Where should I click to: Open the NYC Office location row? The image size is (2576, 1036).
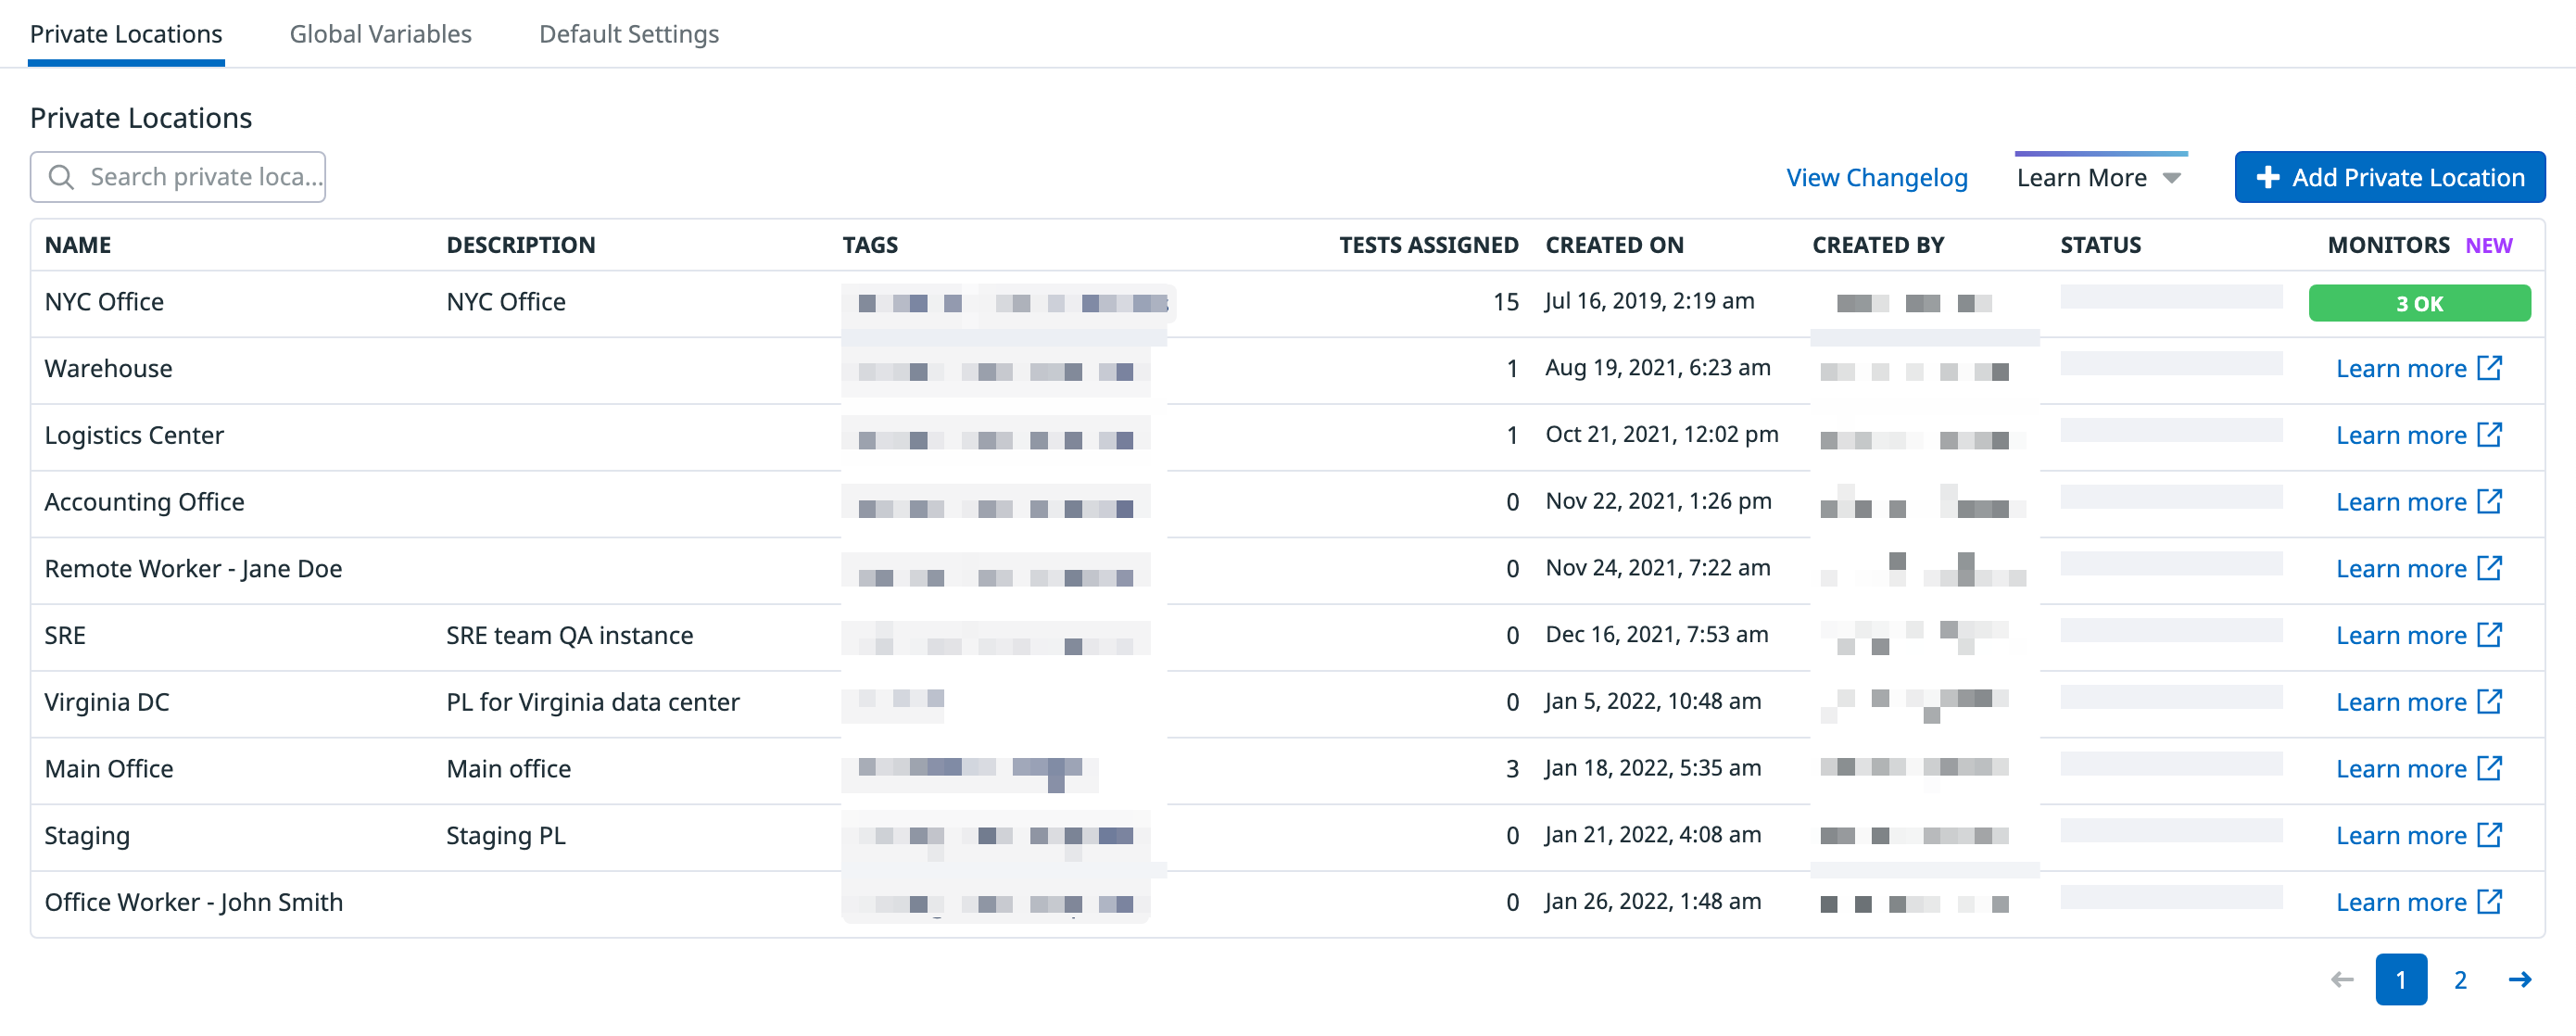(1287, 303)
